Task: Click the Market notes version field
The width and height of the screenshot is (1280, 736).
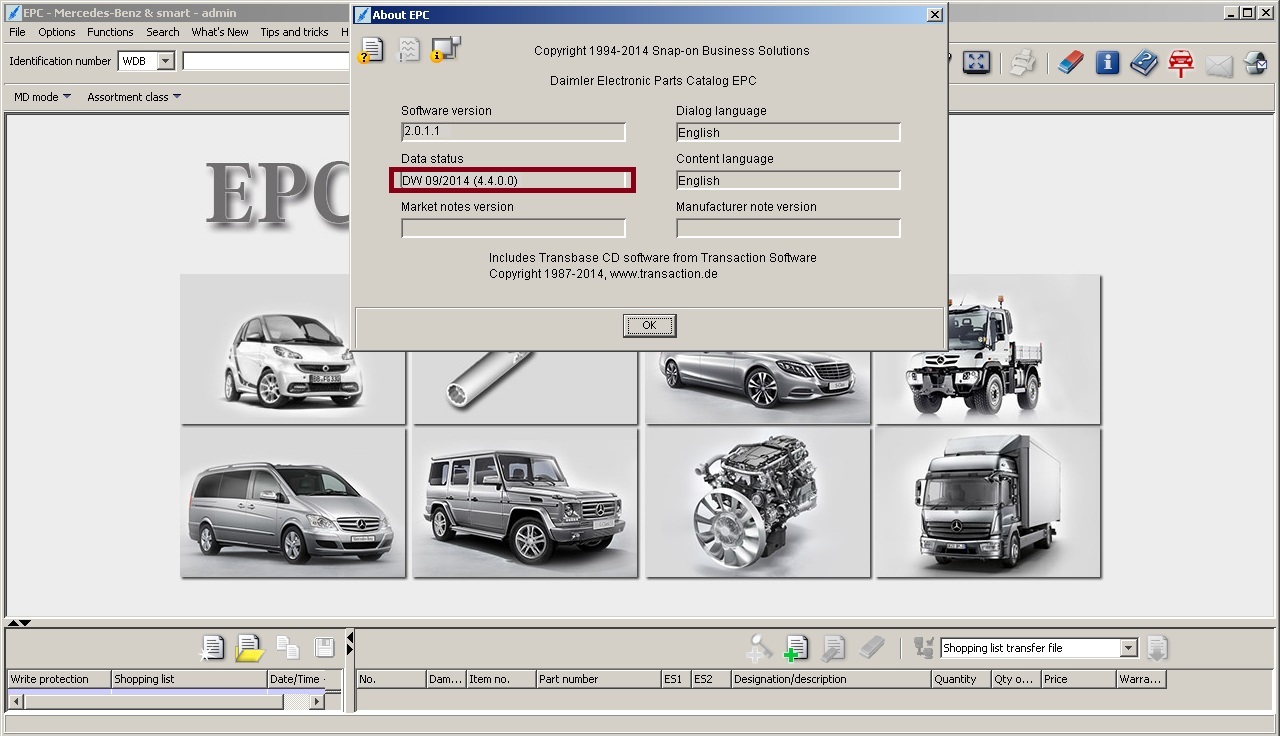Action: pos(513,228)
